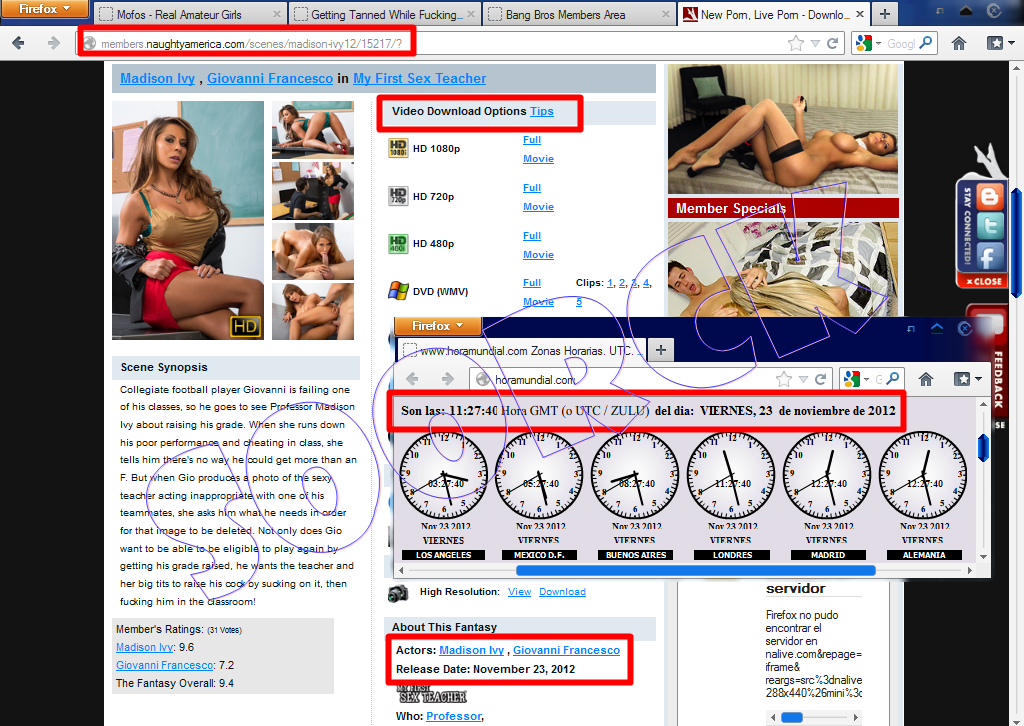The image size is (1024, 726).
Task: Open the Firefox menu in the main window
Action: (x=44, y=9)
